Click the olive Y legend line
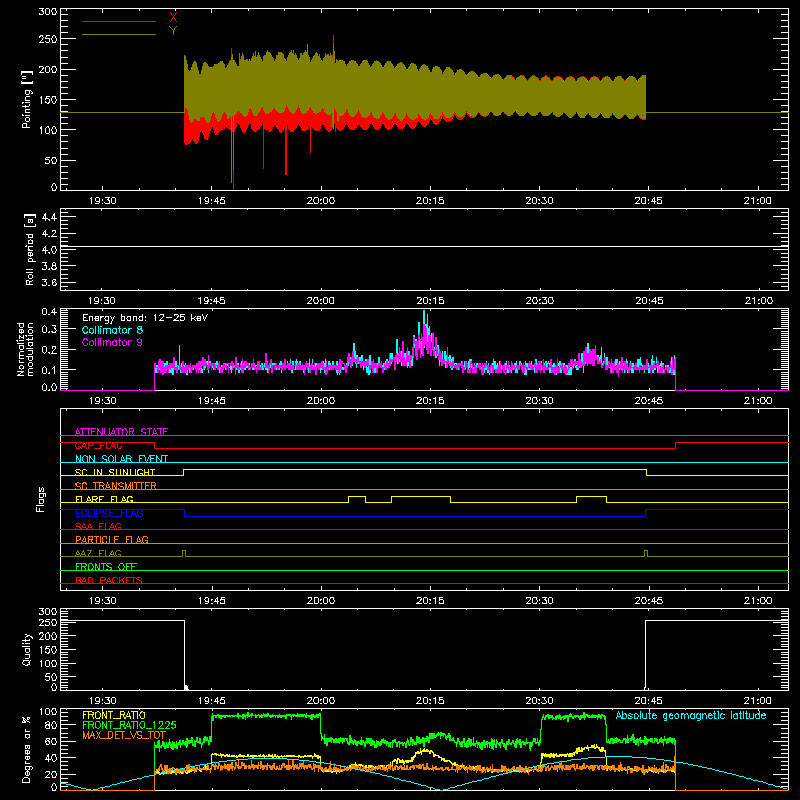Screen dimensions: 800x800 click(x=119, y=34)
